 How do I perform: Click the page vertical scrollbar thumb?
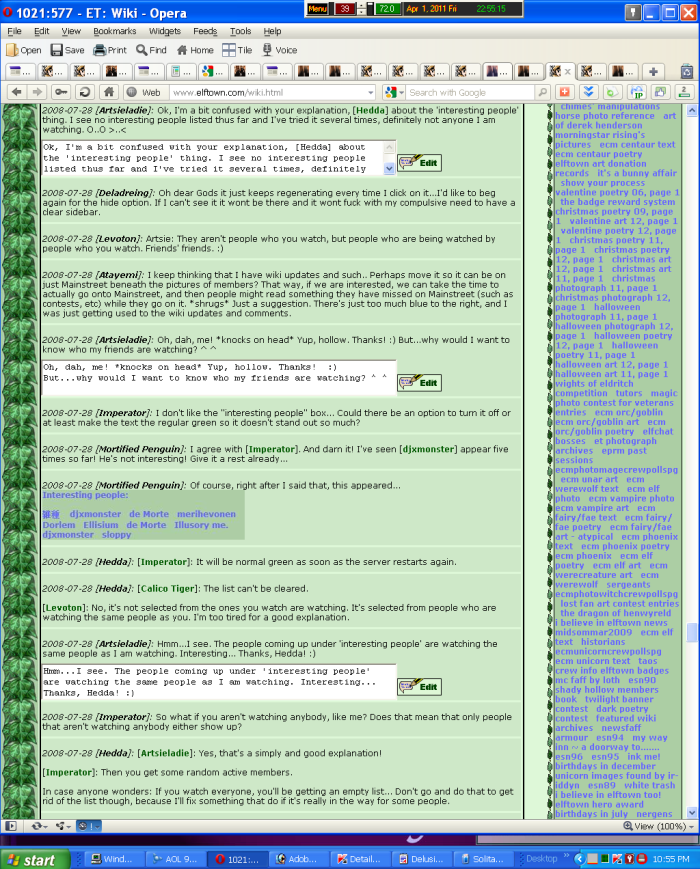coord(692,632)
